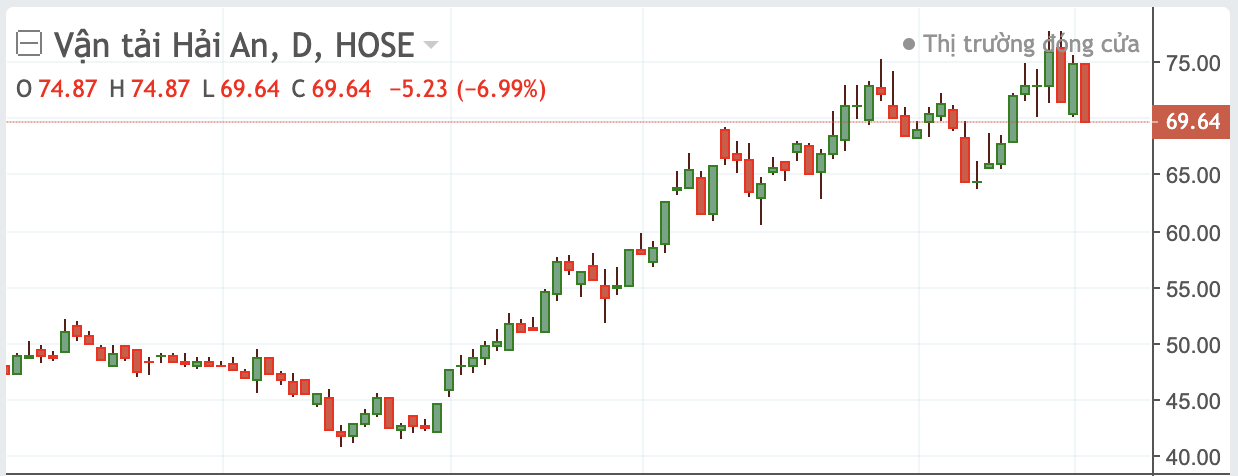Collapse the chart legend using the minus box
1238x476 pixels.
point(31,44)
